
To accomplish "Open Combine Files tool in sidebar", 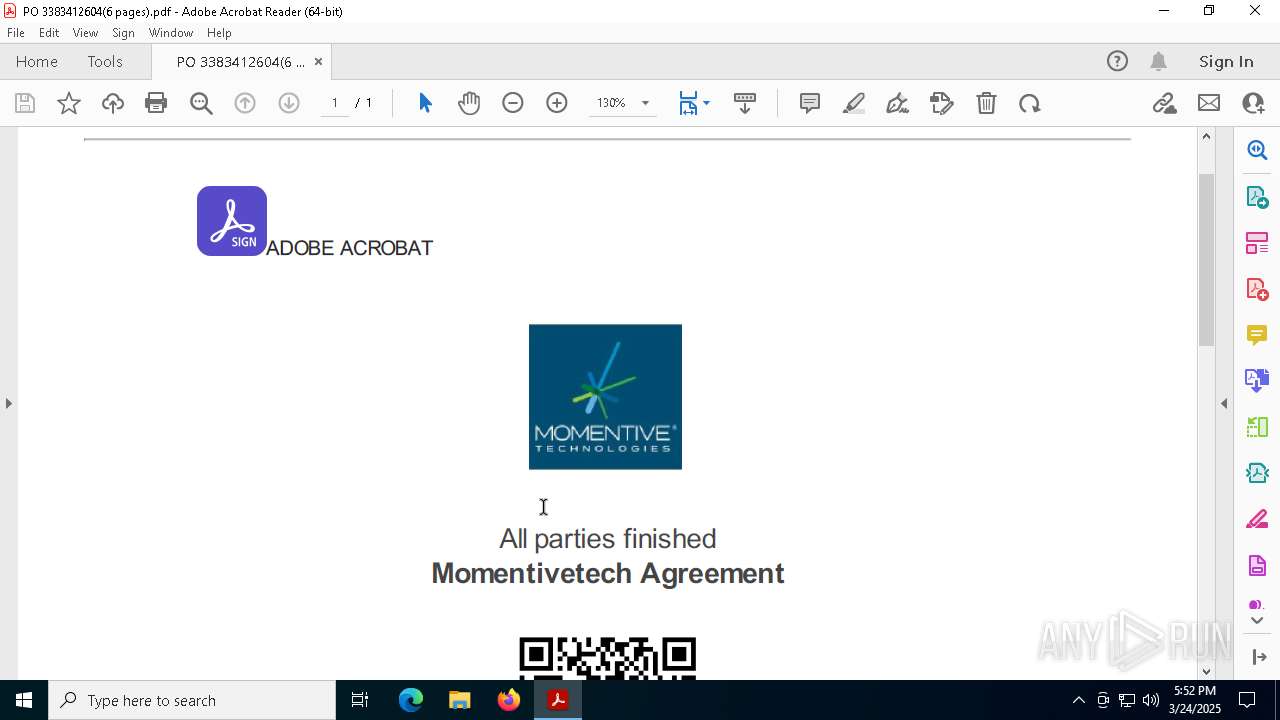I will coord(1257,381).
